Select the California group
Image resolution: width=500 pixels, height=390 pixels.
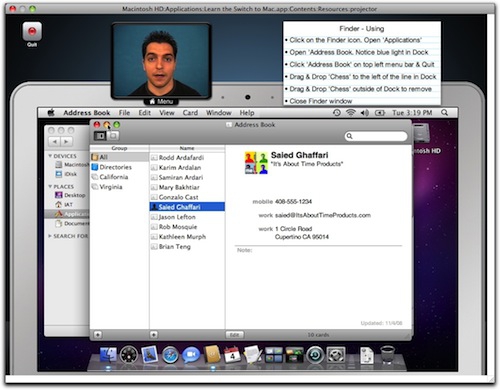coord(119,177)
